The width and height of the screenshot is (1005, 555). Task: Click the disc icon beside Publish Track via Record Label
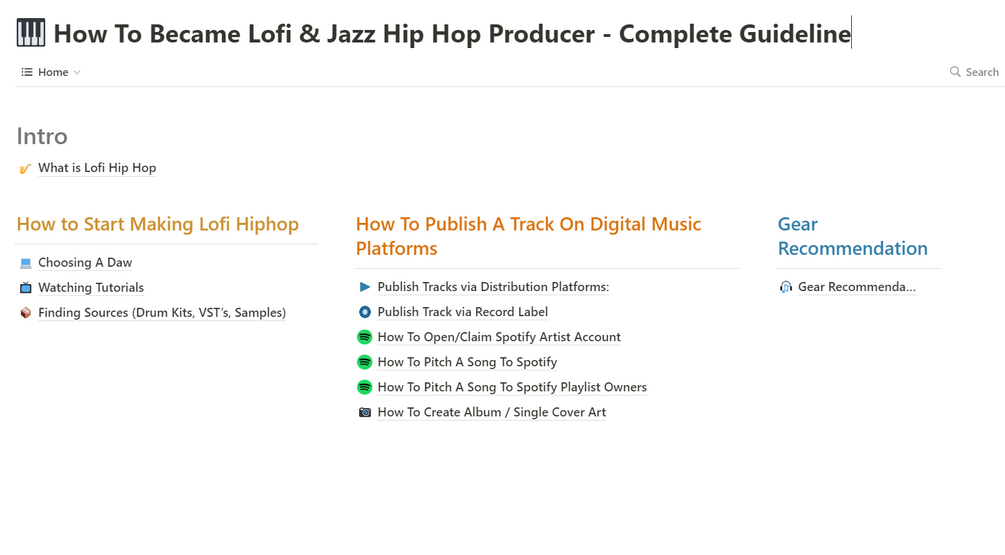click(365, 312)
